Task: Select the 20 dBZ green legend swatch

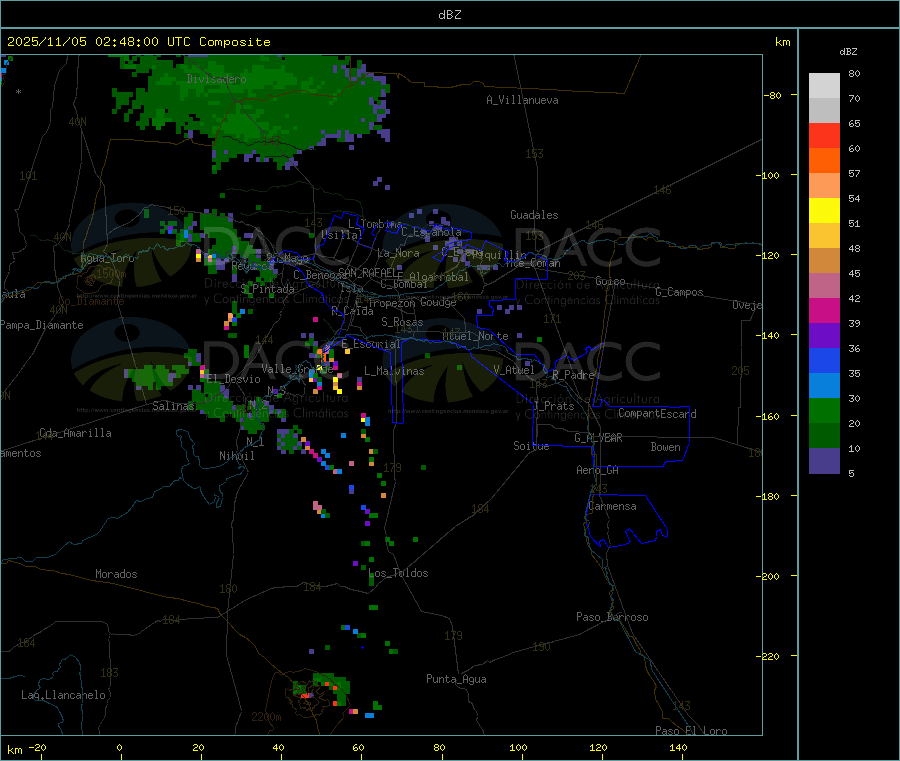Action: (824, 410)
